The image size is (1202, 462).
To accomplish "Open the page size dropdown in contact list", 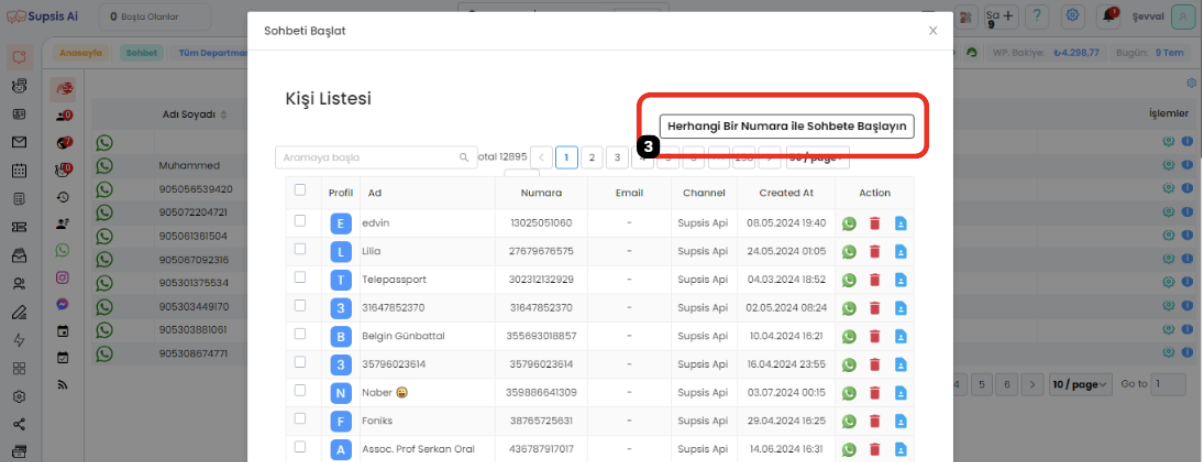I will pos(817,157).
